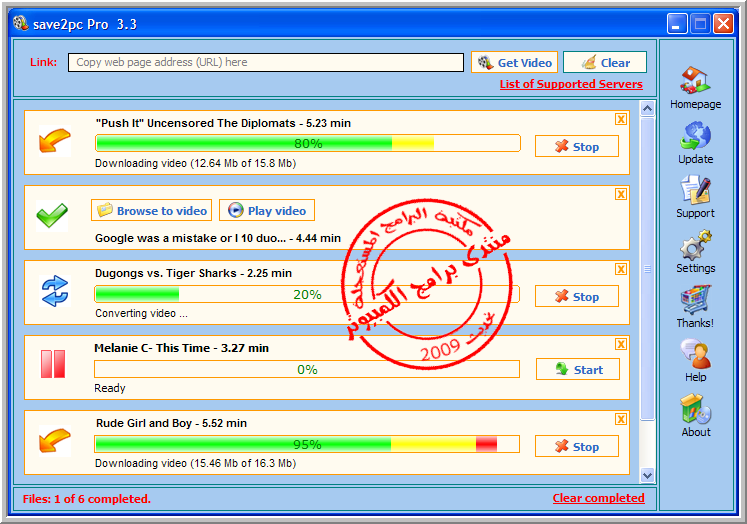Click Browse to video button
This screenshot has height=524, width=747.
pyautogui.click(x=151, y=210)
